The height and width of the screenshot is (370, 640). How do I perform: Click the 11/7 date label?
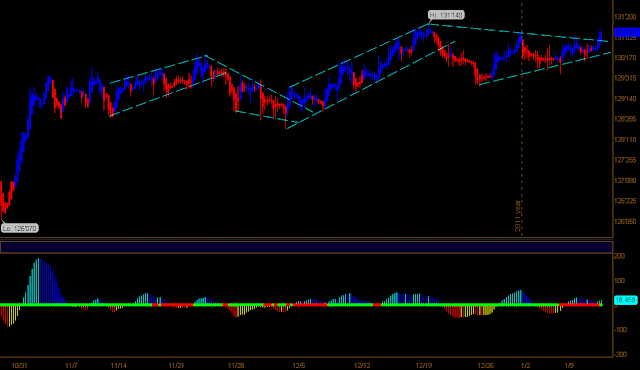[71, 366]
